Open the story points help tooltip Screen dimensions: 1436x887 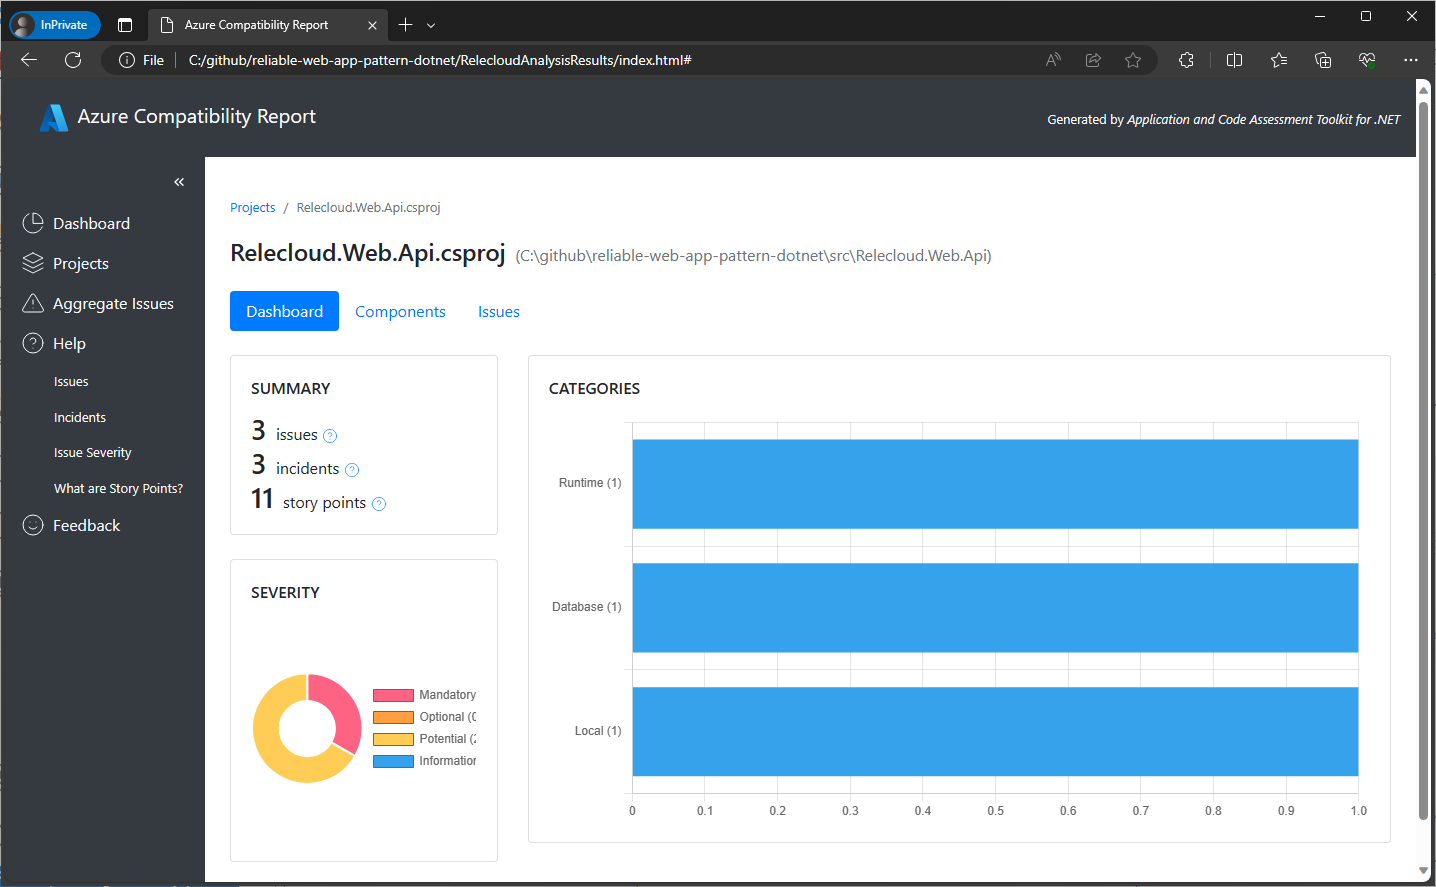coord(378,504)
